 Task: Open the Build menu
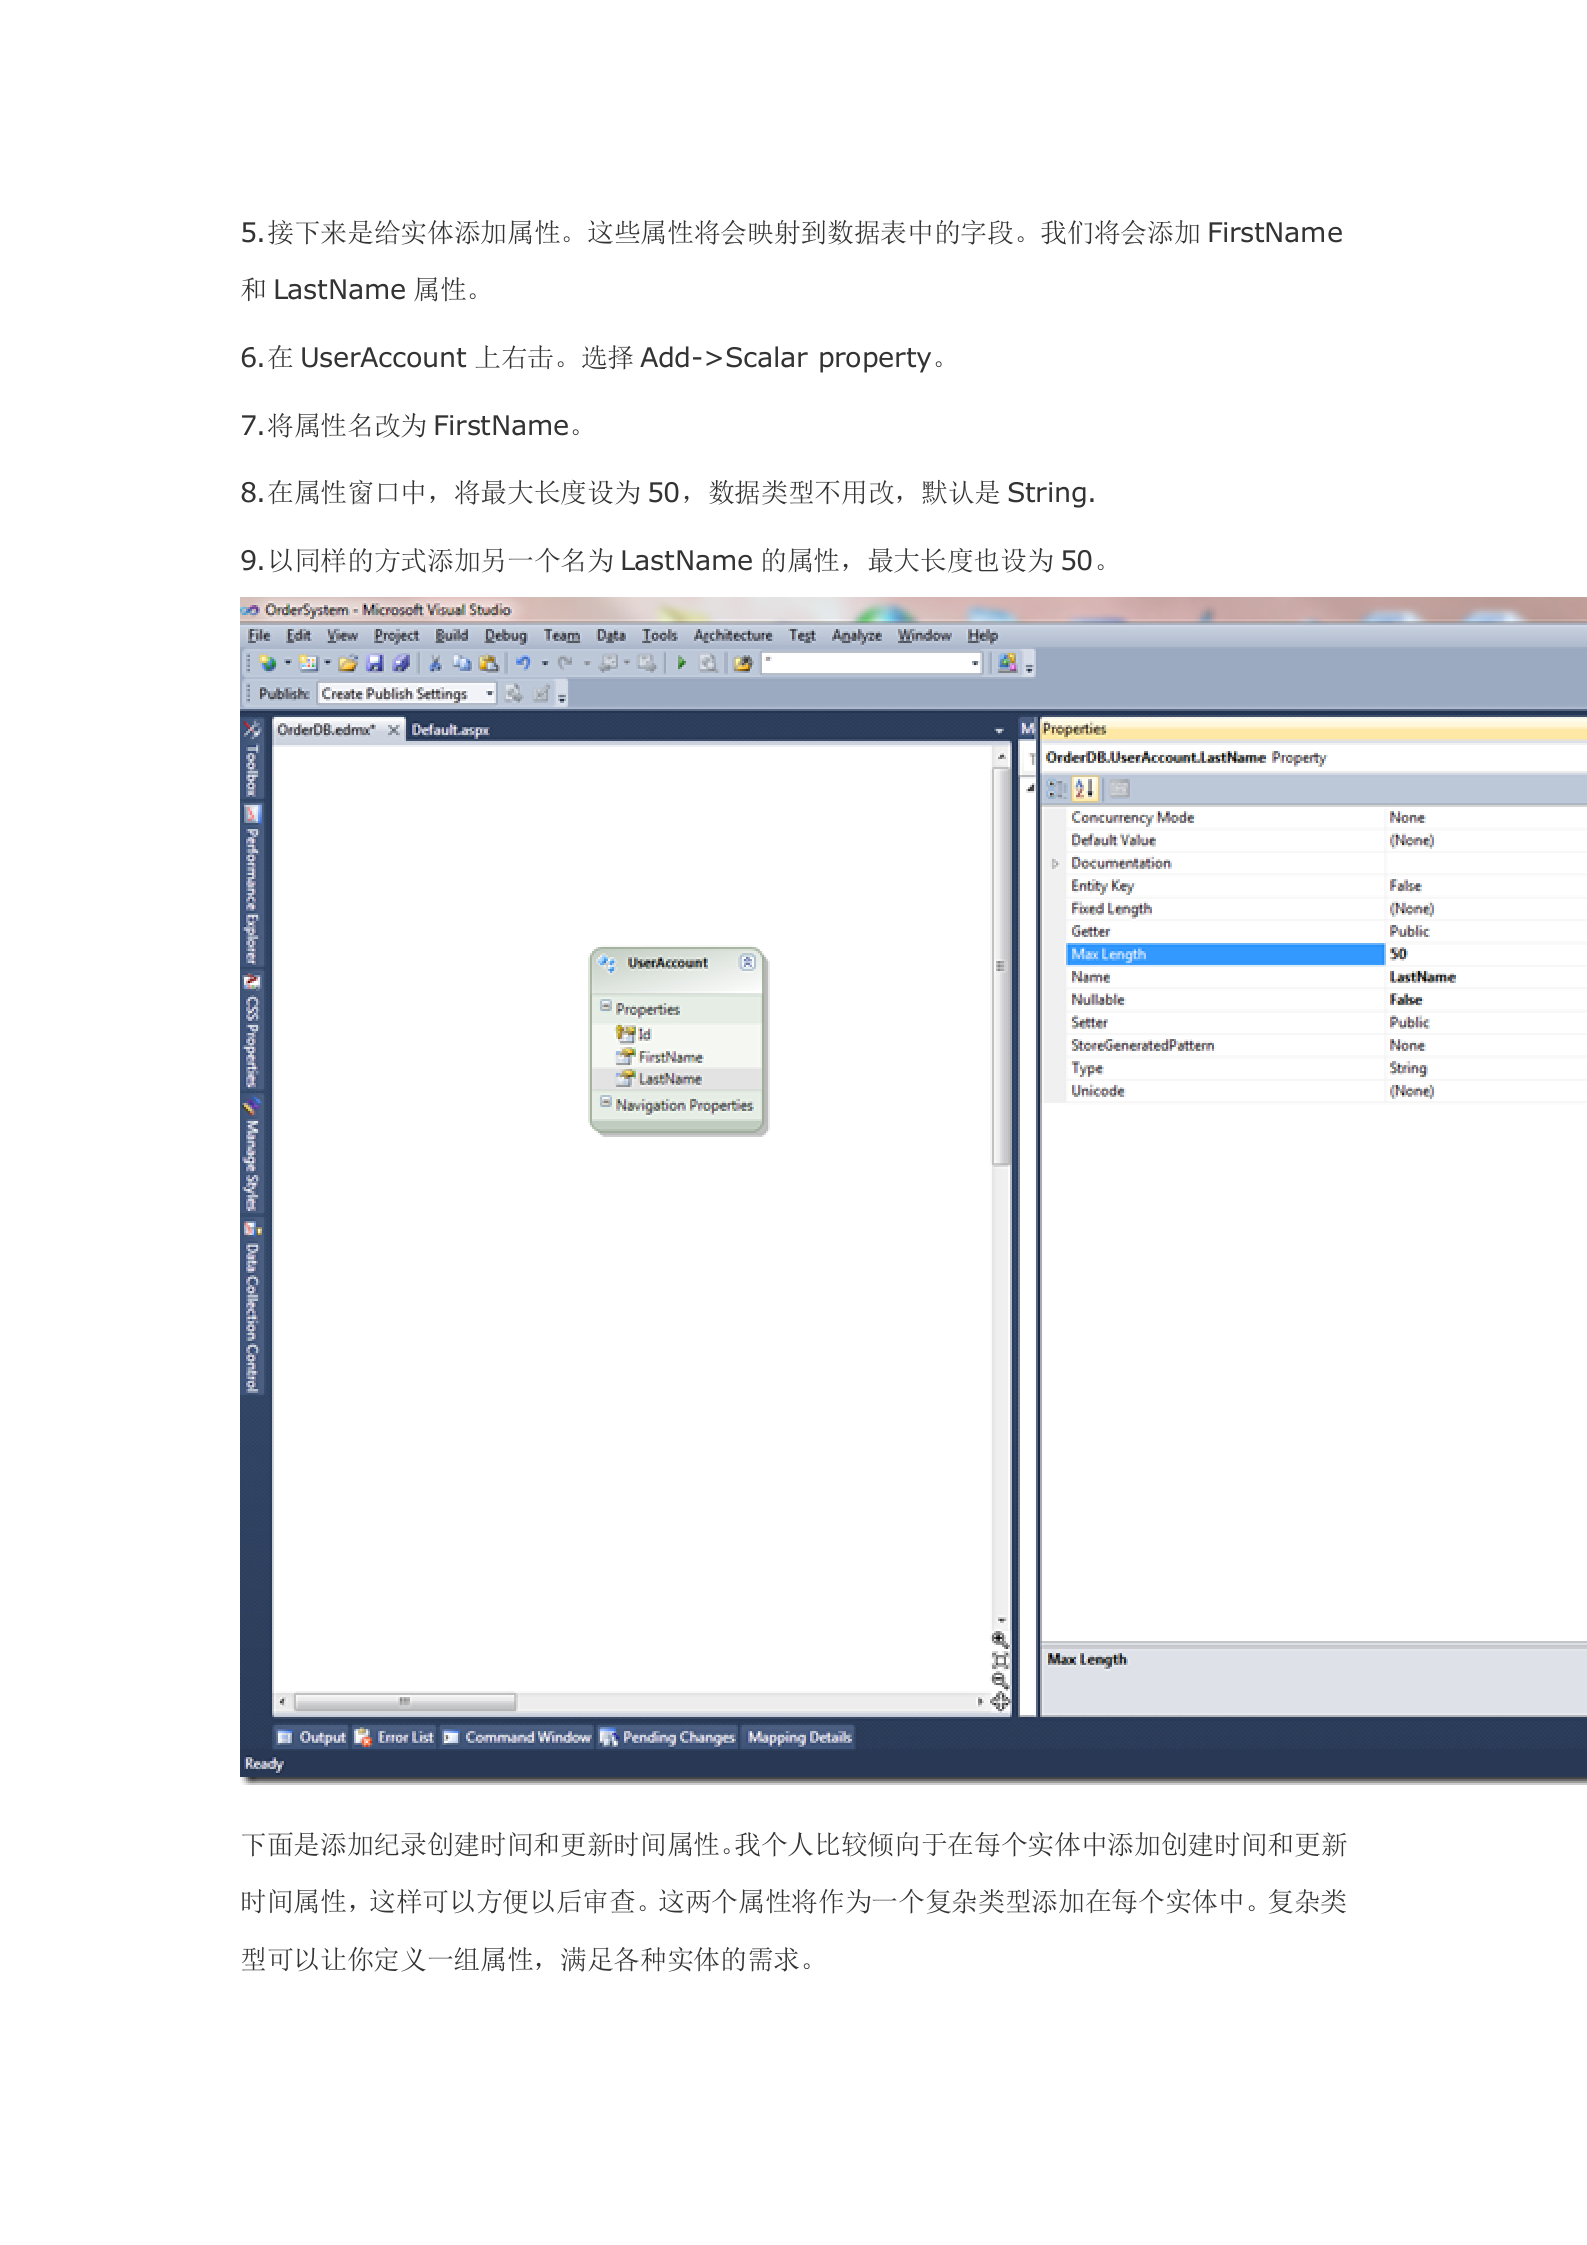pyautogui.click(x=451, y=635)
